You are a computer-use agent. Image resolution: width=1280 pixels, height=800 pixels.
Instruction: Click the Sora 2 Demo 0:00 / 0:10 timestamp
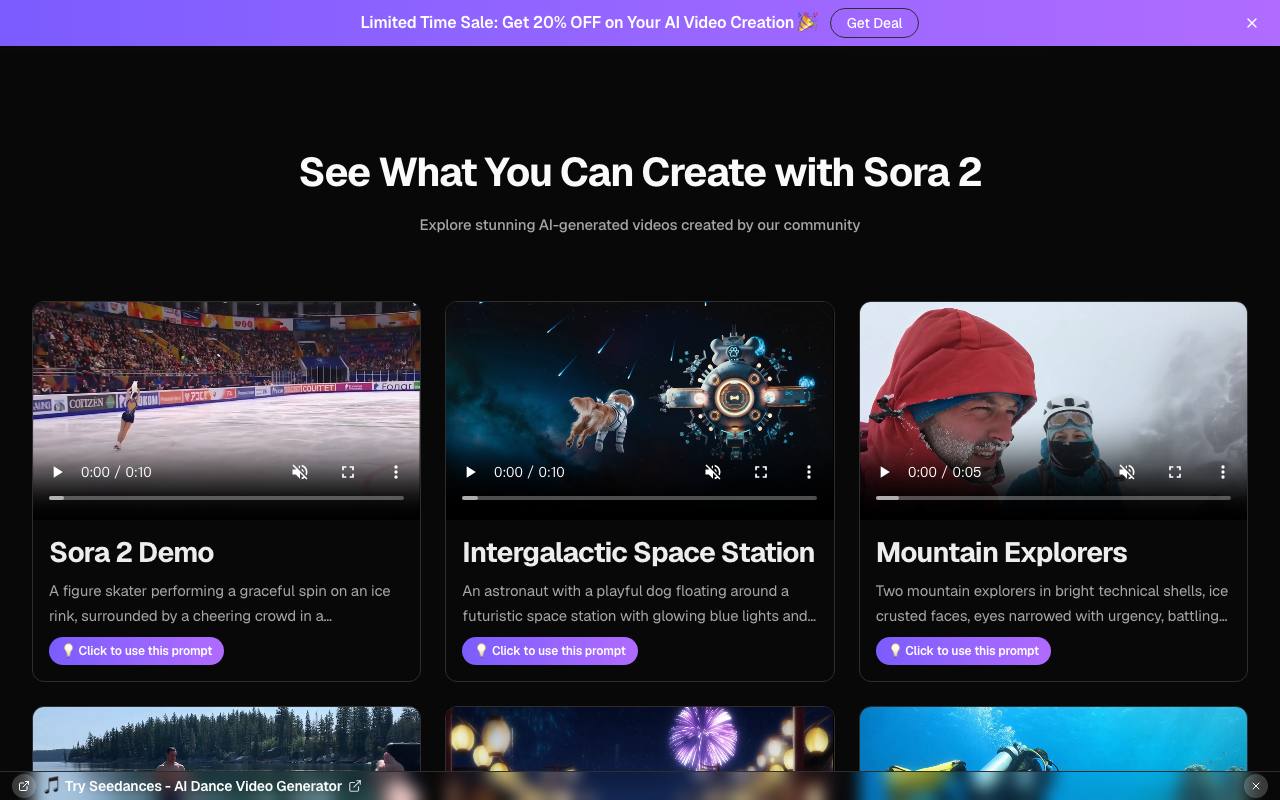[x=116, y=472]
